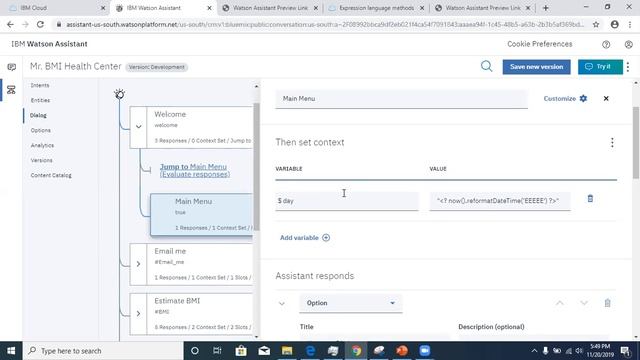
Task: Open Analytics in sidebar
Action: 42,145
